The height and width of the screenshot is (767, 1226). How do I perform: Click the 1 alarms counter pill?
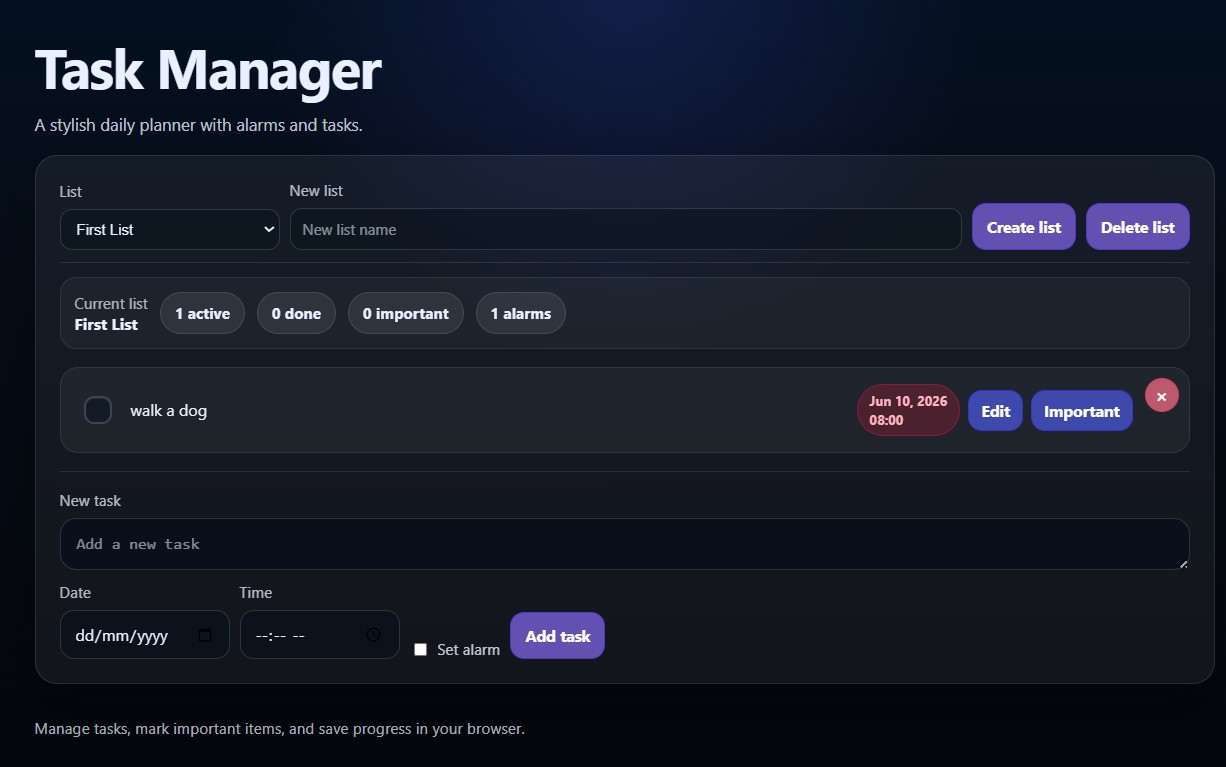pos(521,313)
